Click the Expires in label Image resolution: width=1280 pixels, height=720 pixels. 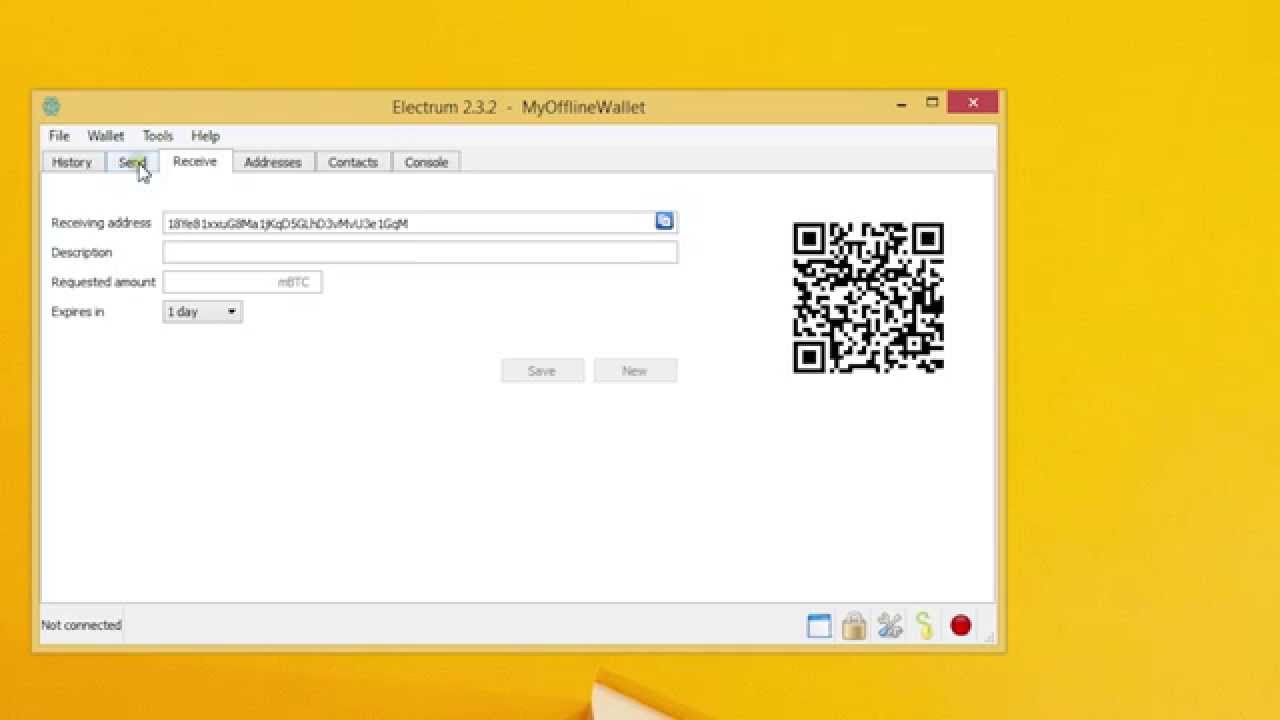[77, 312]
